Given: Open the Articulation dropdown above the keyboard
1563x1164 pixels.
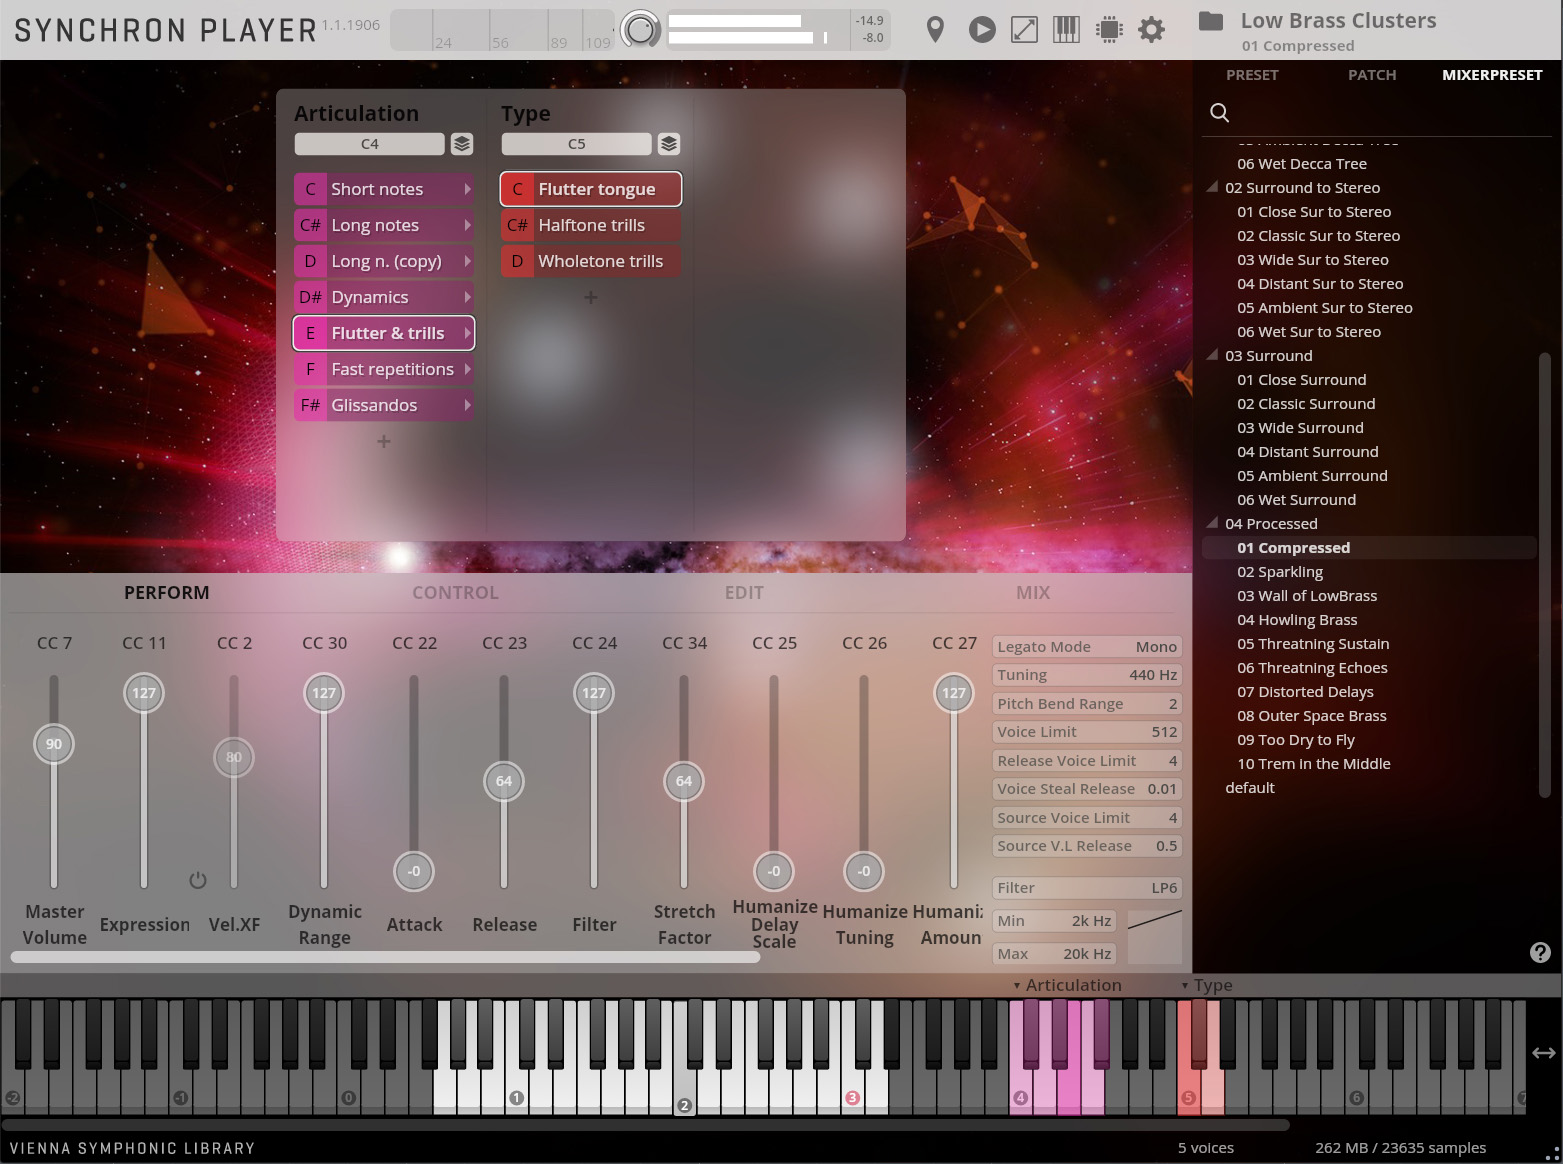Looking at the screenshot, I should [1067, 985].
